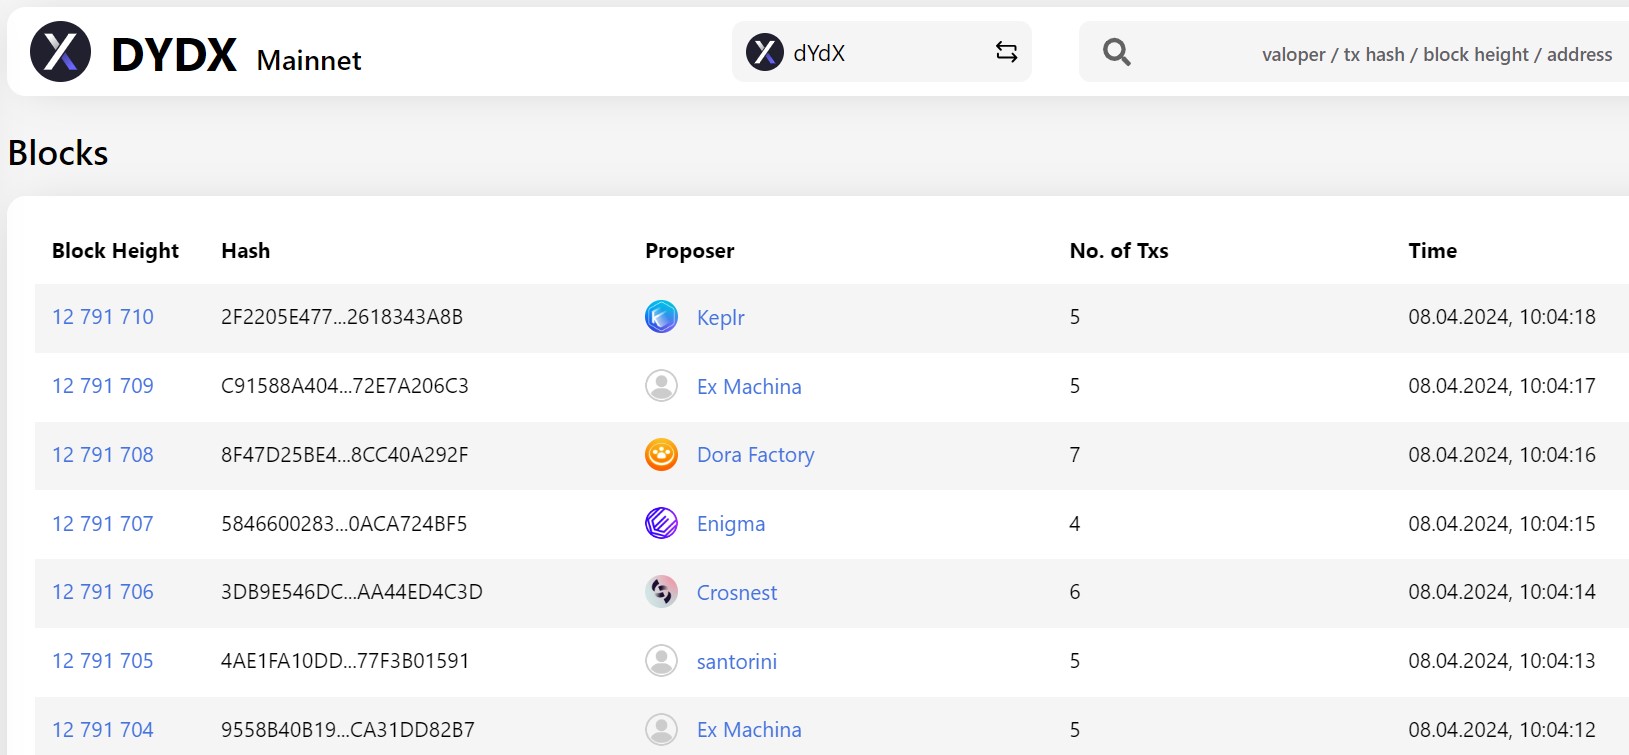
Task: Click the santorini placeholder avatar icon
Action: [661, 661]
